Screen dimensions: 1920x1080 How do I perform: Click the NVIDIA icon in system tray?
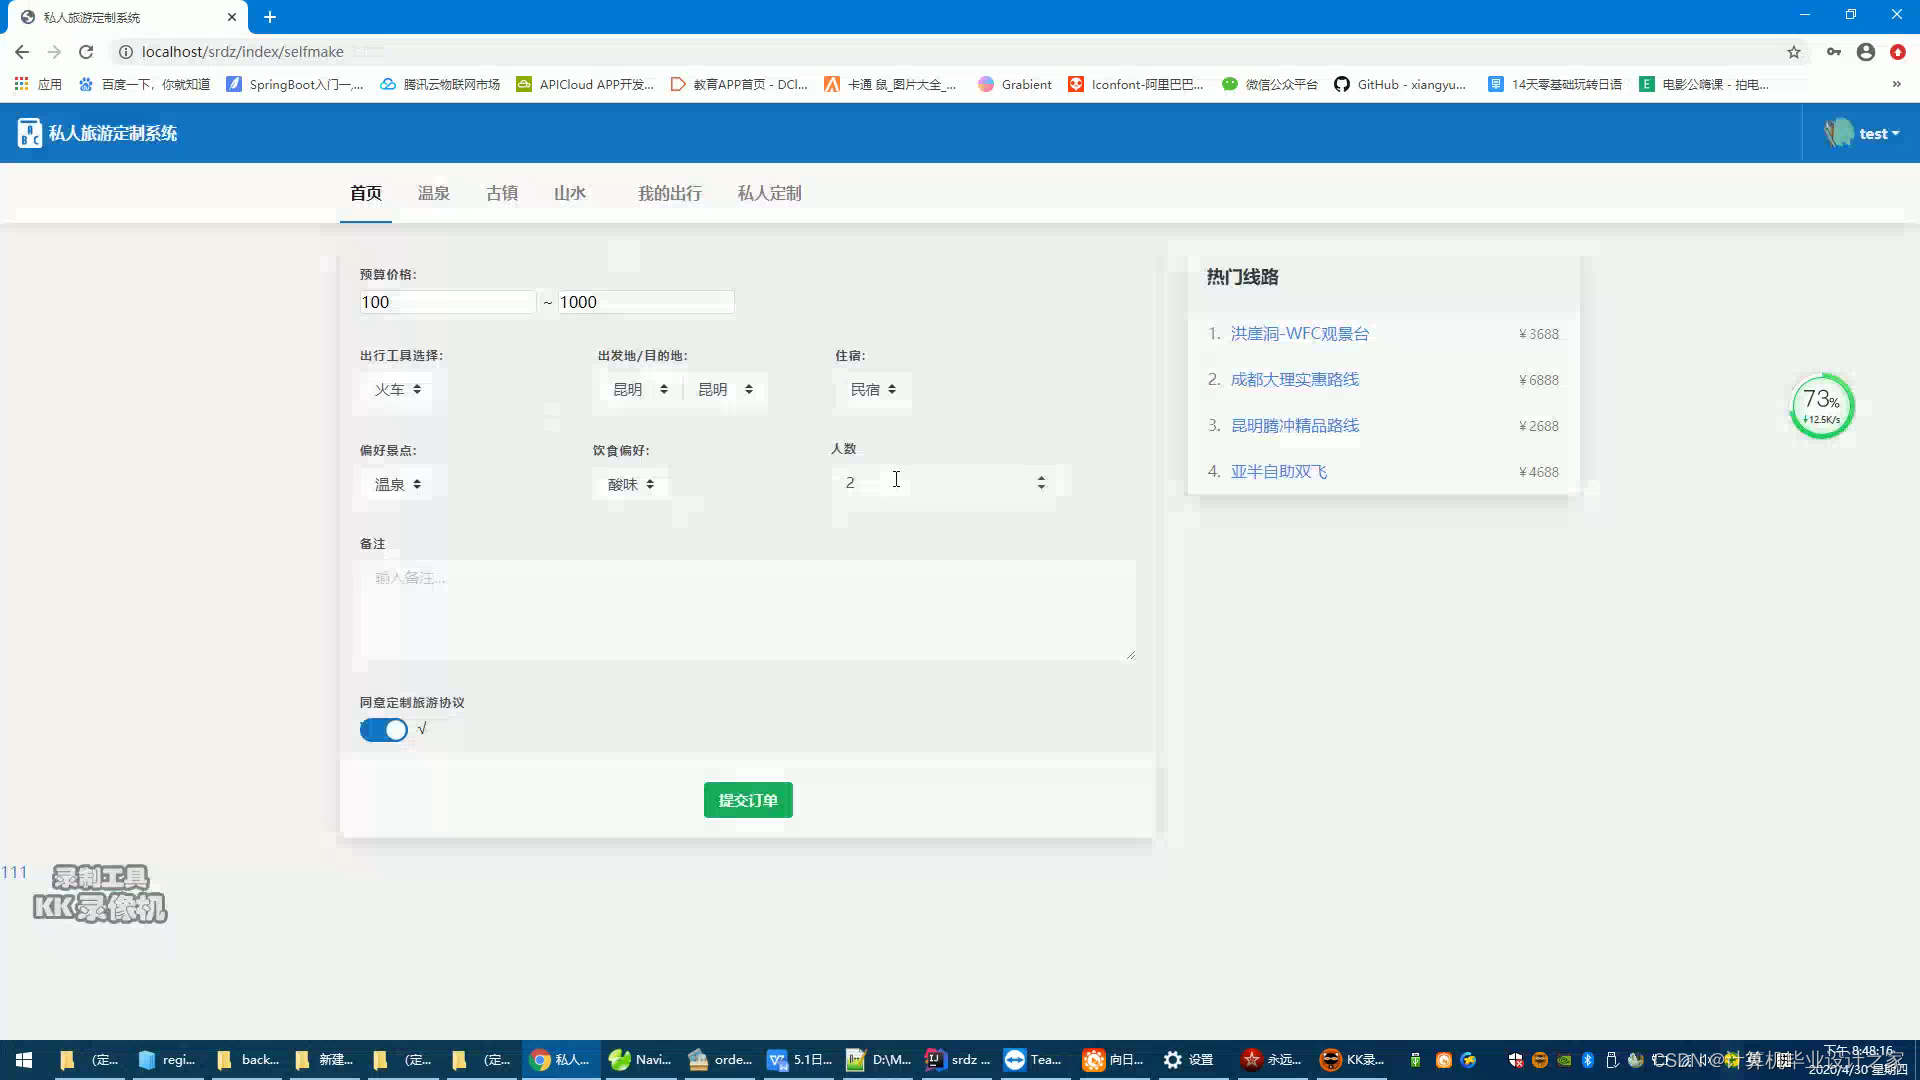(x=1565, y=1060)
